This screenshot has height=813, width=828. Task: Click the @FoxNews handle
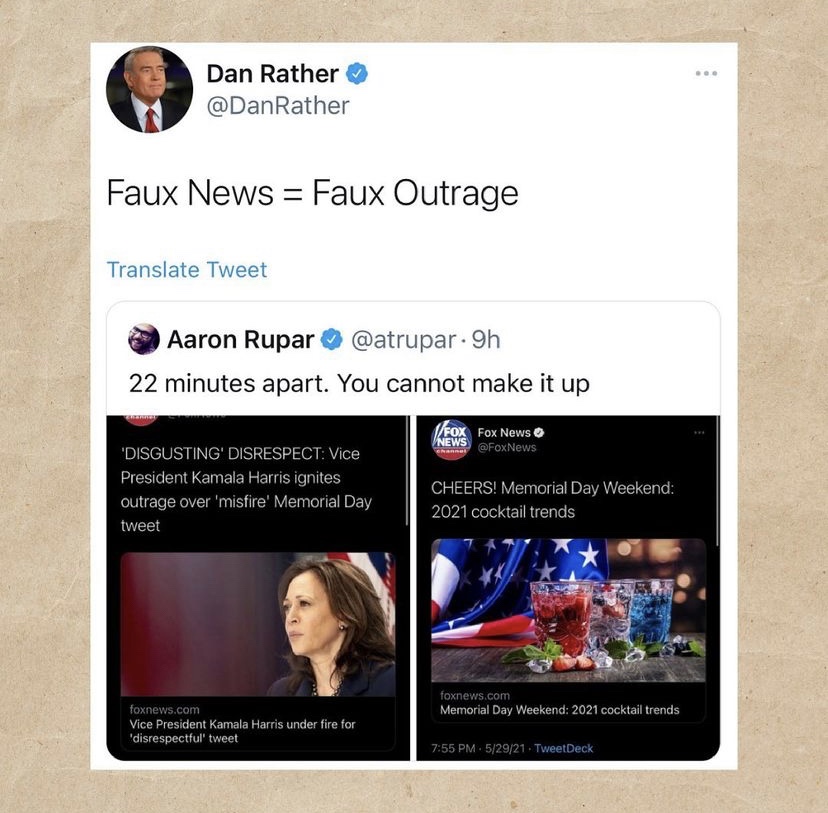tap(507, 447)
